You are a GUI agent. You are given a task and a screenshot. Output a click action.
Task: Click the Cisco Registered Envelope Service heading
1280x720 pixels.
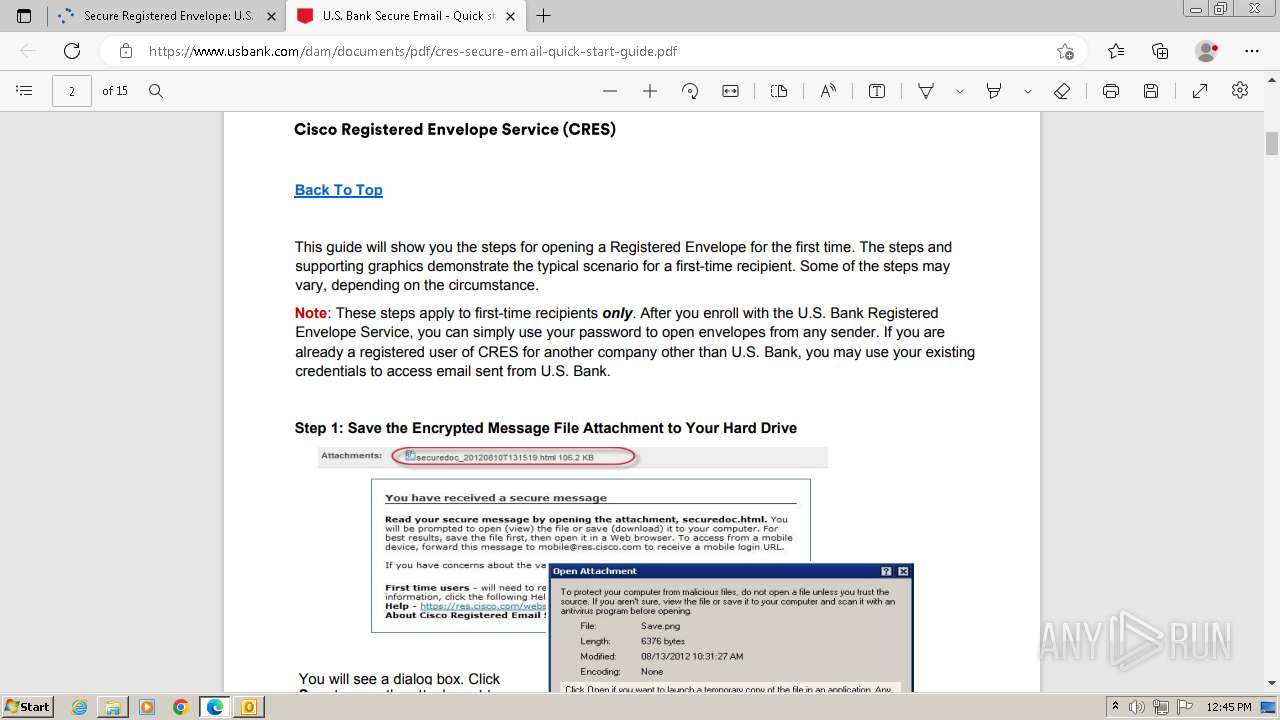pyautogui.click(x=455, y=129)
